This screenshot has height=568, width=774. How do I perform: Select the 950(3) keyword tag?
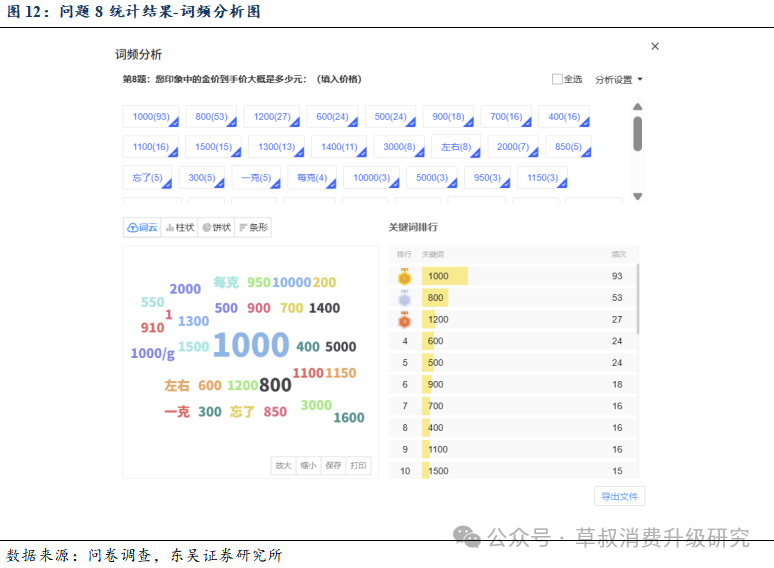(487, 178)
